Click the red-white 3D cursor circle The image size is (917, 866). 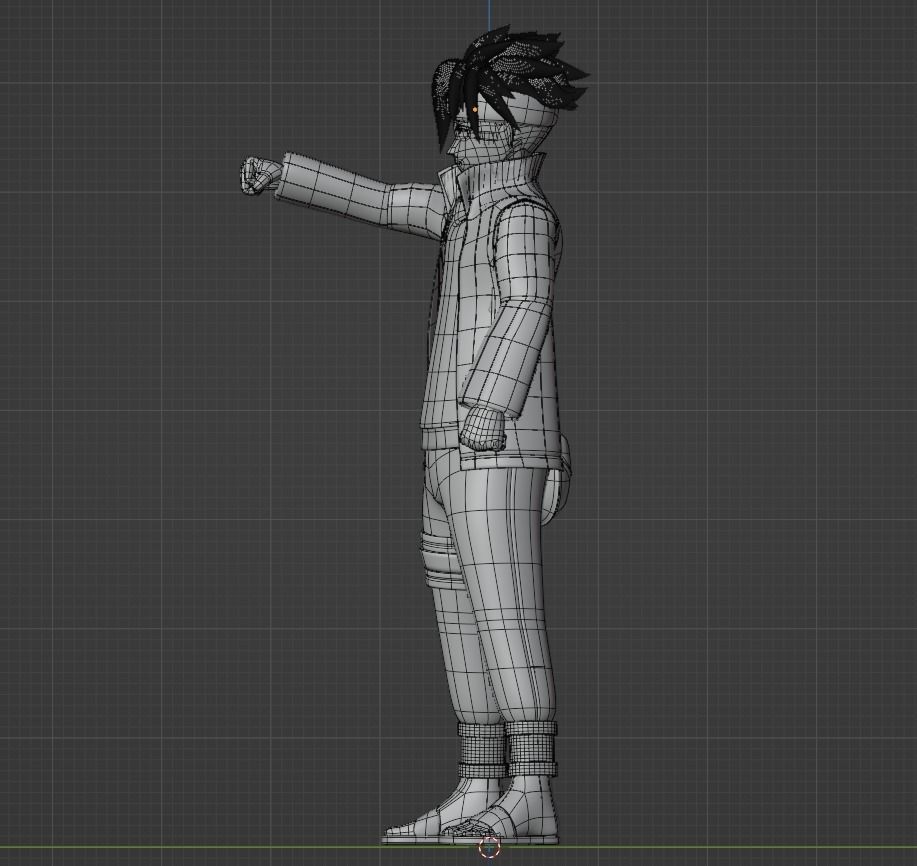tap(489, 846)
